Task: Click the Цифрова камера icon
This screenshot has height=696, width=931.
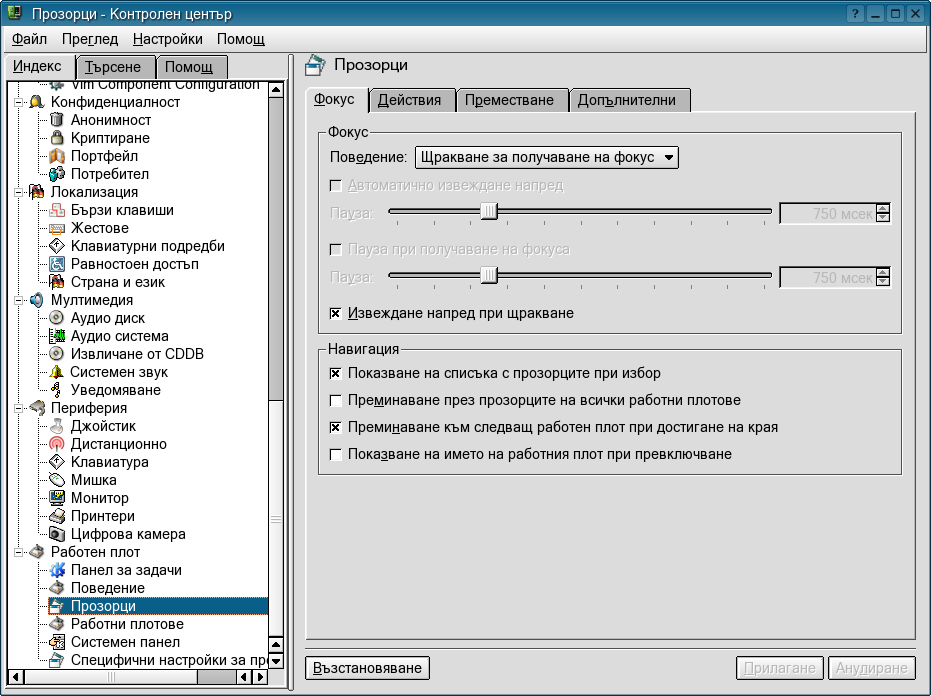Action: point(57,534)
